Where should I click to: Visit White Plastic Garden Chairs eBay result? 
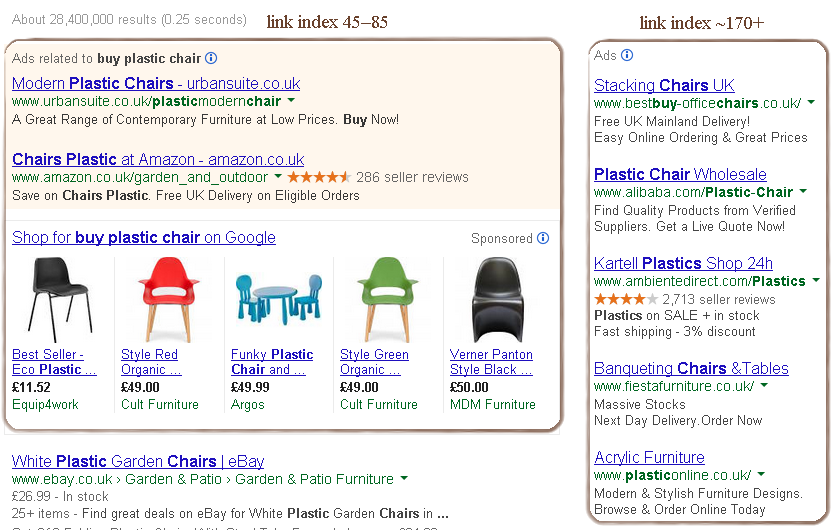point(138,461)
